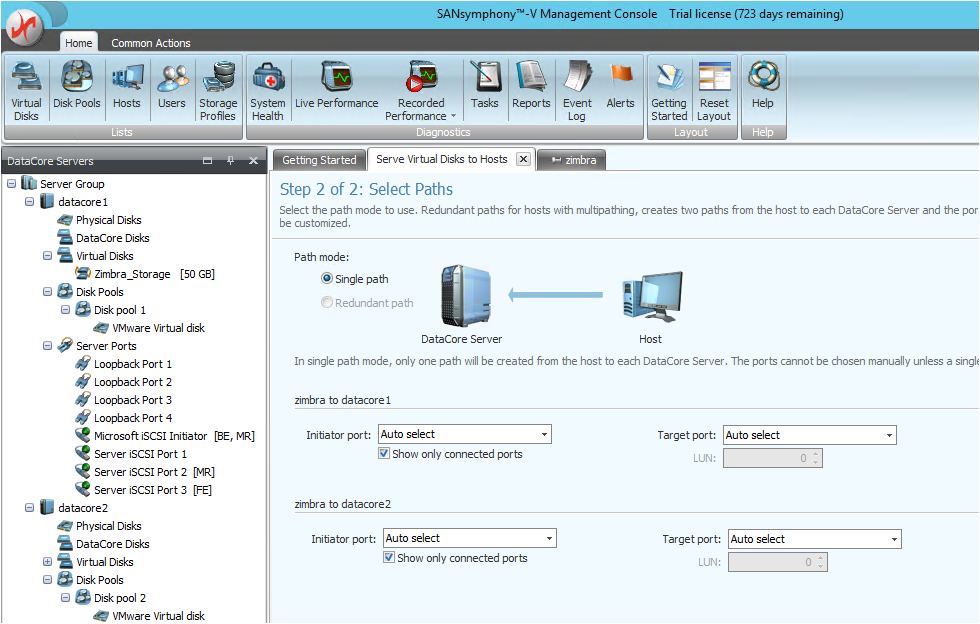This screenshot has width=980, height=624.
Task: Click the SANsymphony application logo button
Action: 25,26
